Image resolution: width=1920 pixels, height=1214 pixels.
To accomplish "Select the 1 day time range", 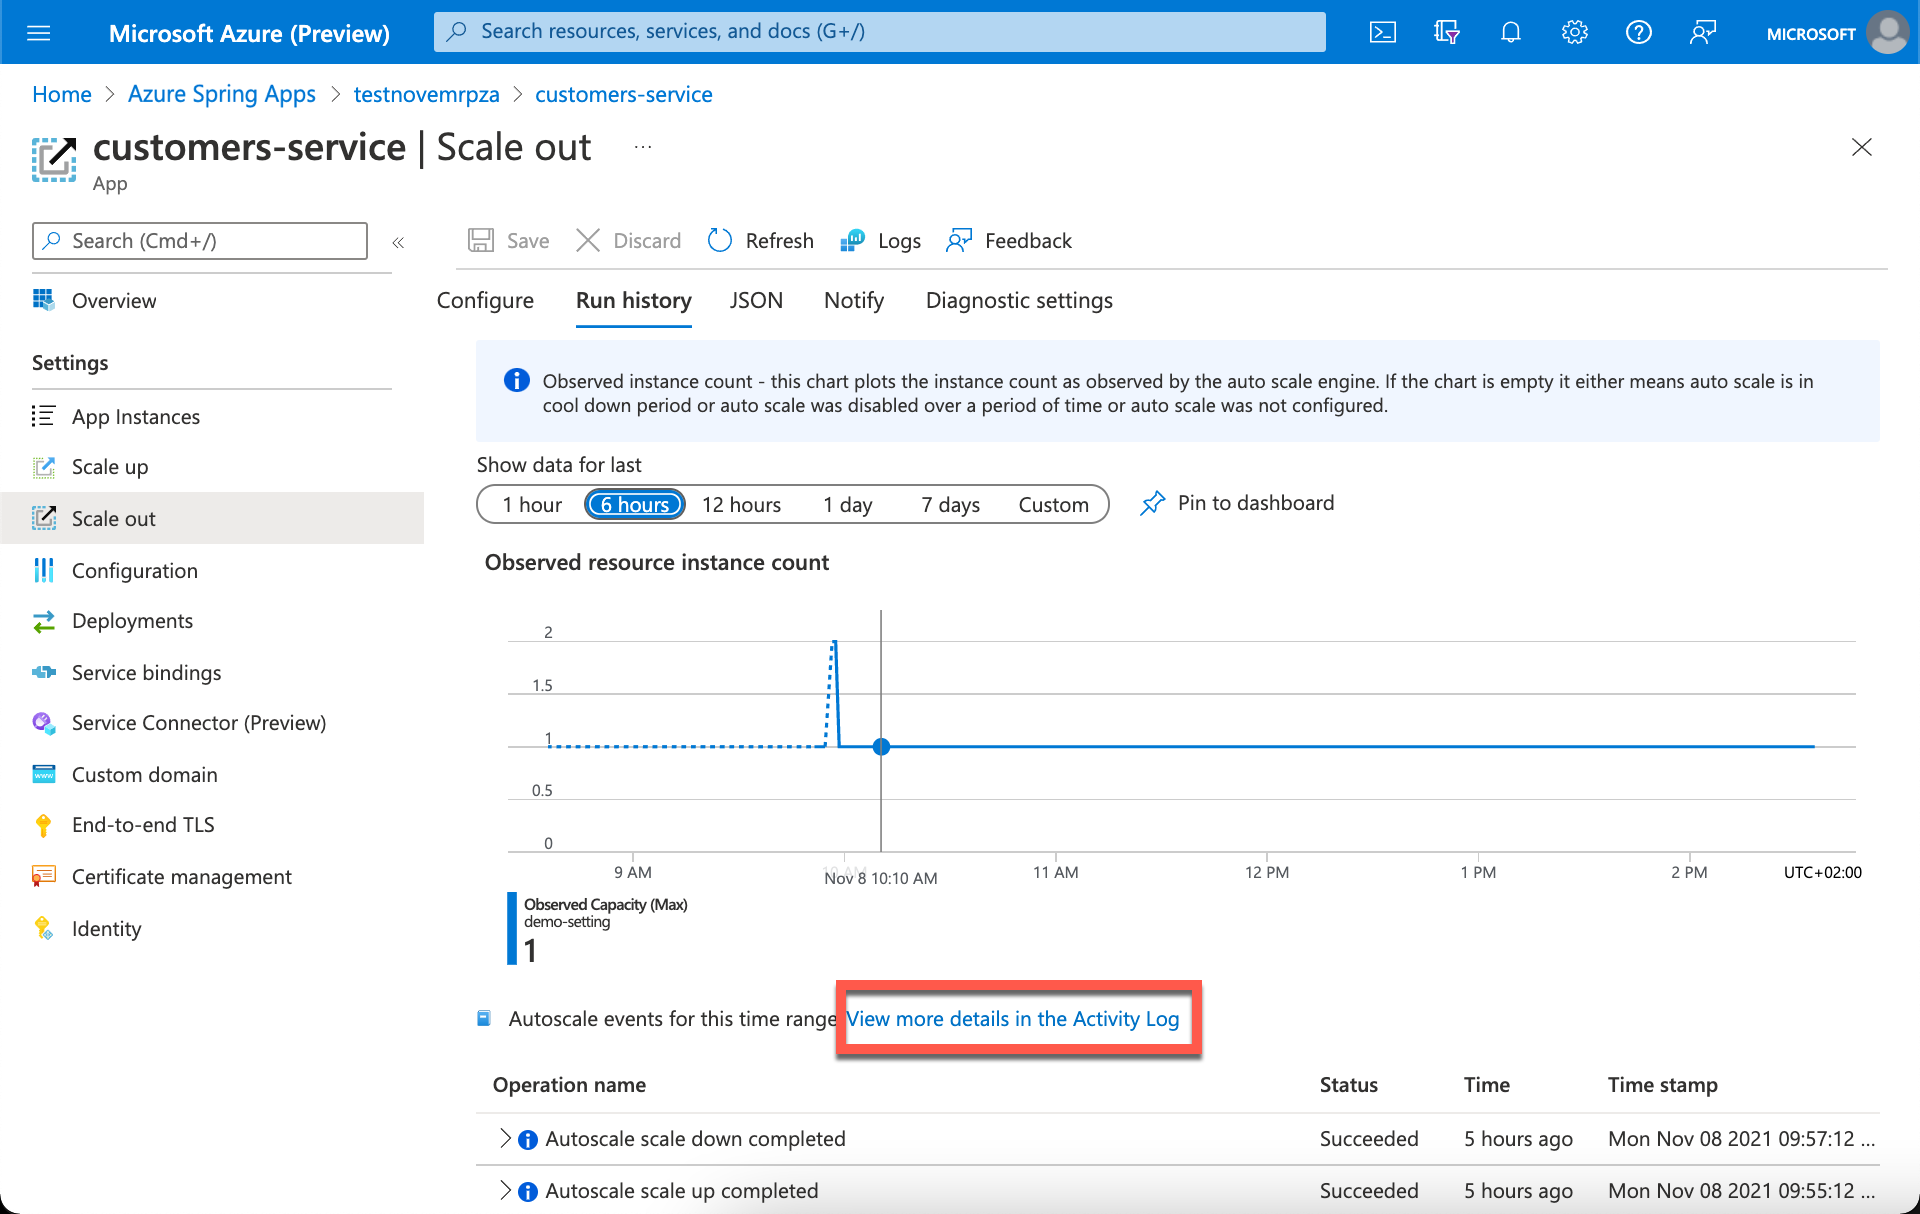I will (x=848, y=504).
